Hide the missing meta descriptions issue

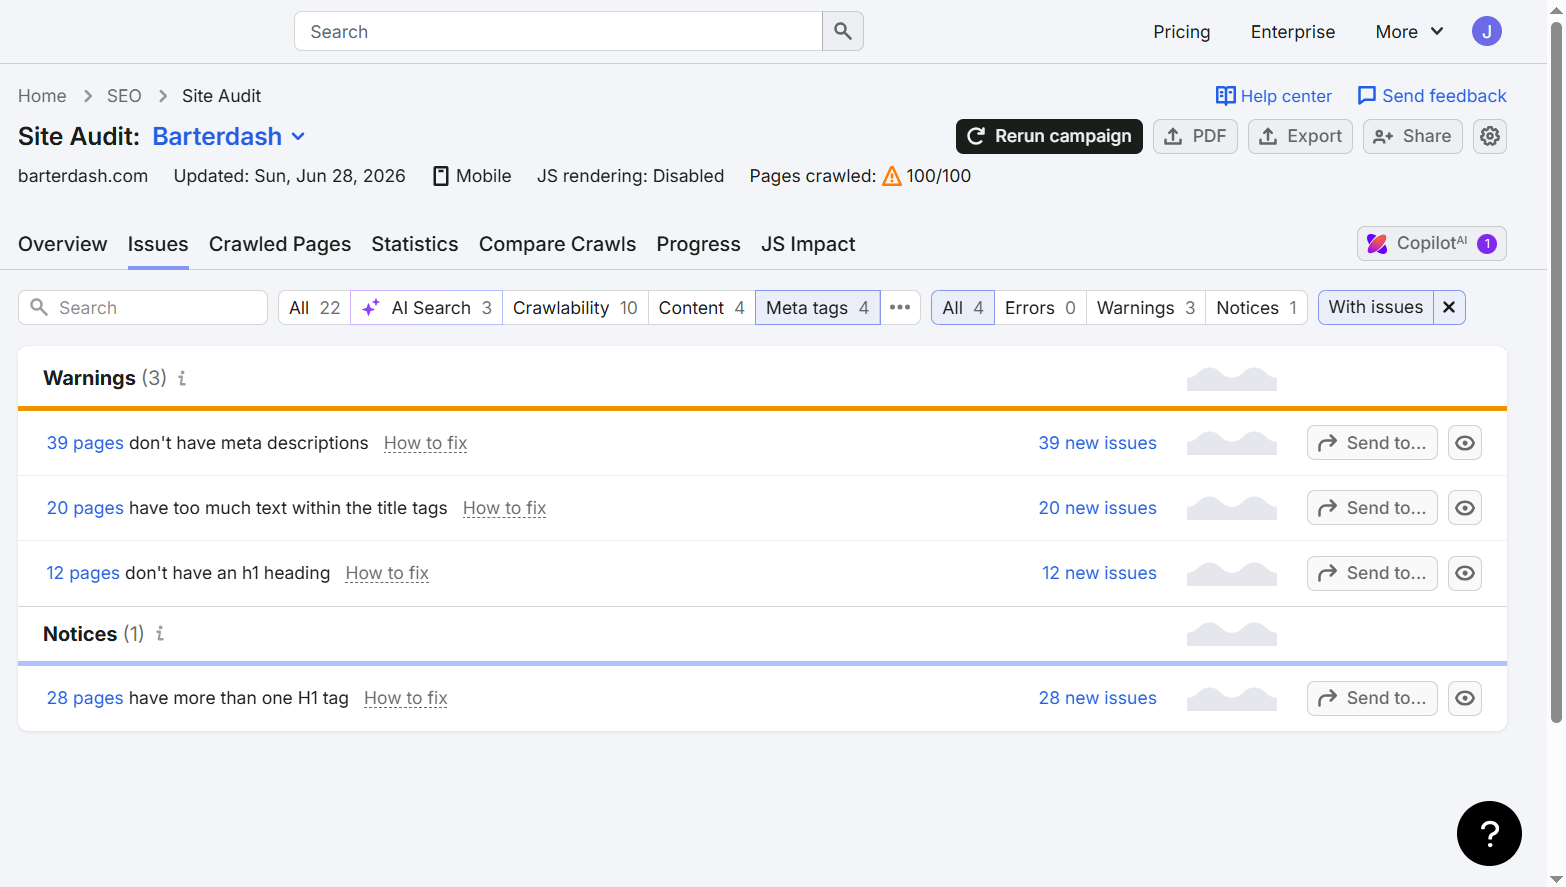tap(1464, 443)
